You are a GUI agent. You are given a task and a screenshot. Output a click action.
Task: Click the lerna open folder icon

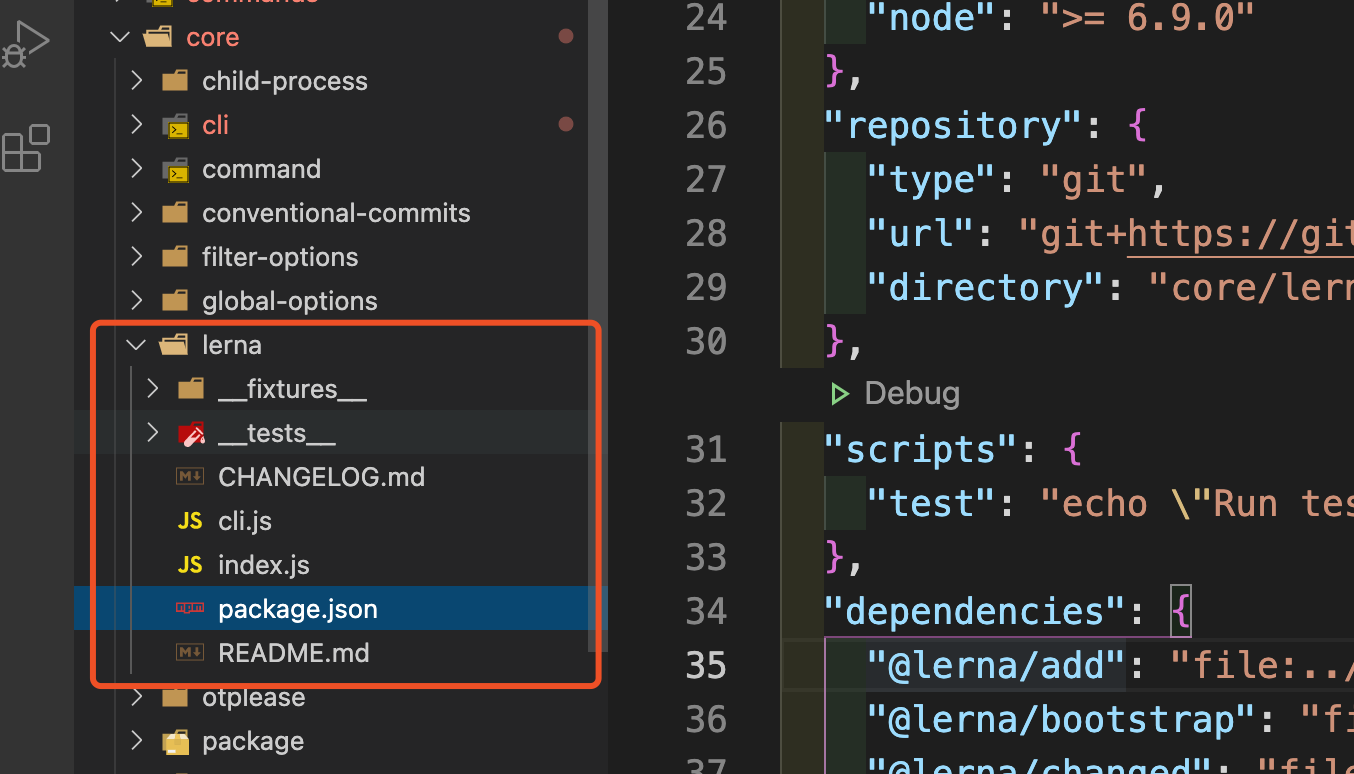tap(174, 345)
